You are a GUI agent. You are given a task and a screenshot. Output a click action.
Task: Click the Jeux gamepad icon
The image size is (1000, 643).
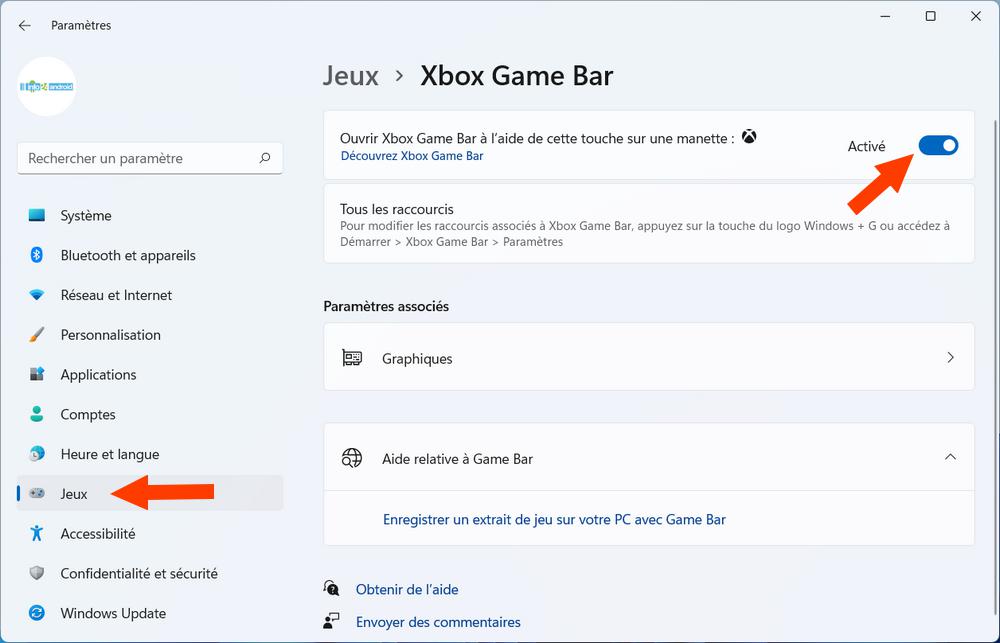(37, 493)
